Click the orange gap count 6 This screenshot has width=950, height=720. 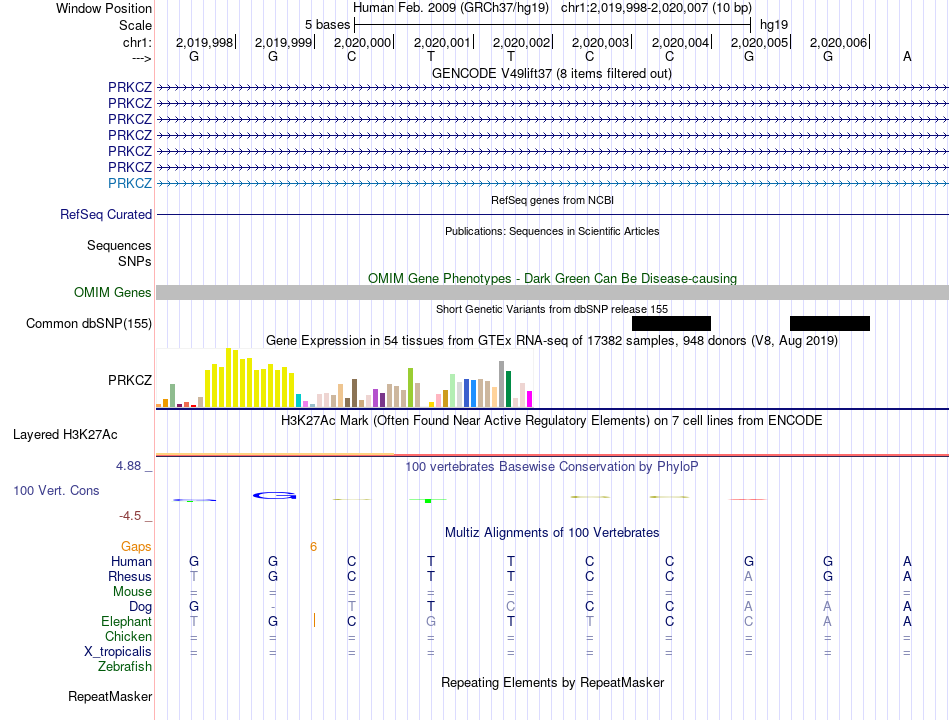313,547
